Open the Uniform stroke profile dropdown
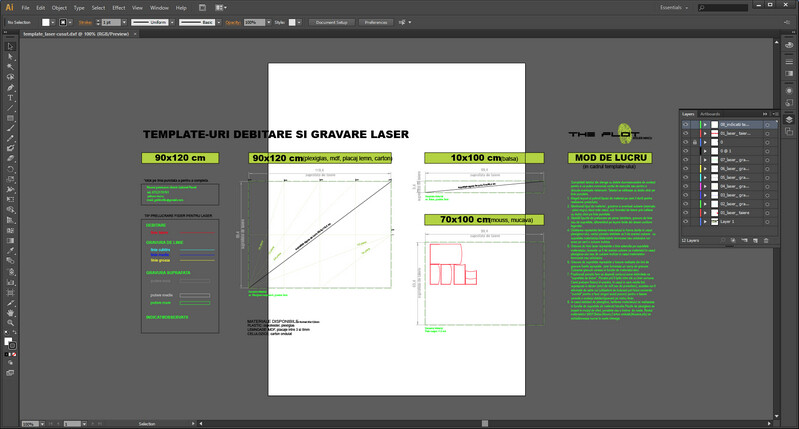This screenshot has width=799, height=429. 152,21
